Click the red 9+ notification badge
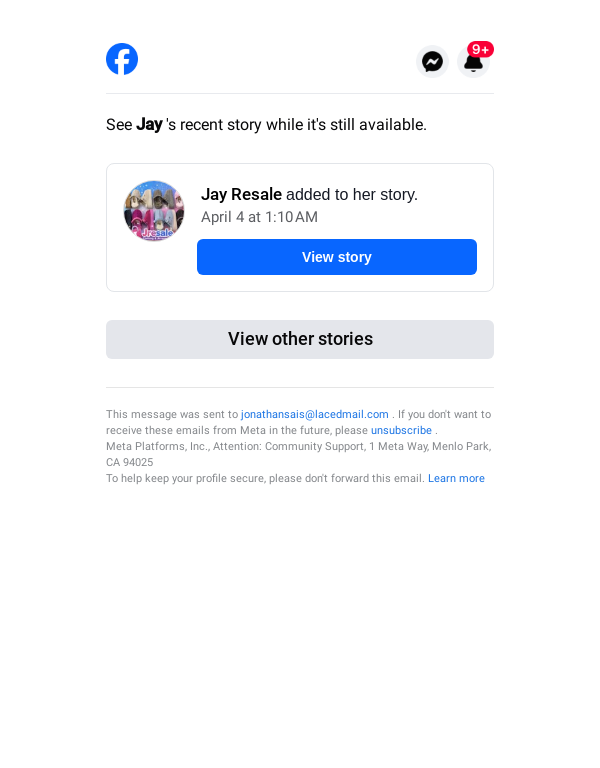 coord(481,49)
